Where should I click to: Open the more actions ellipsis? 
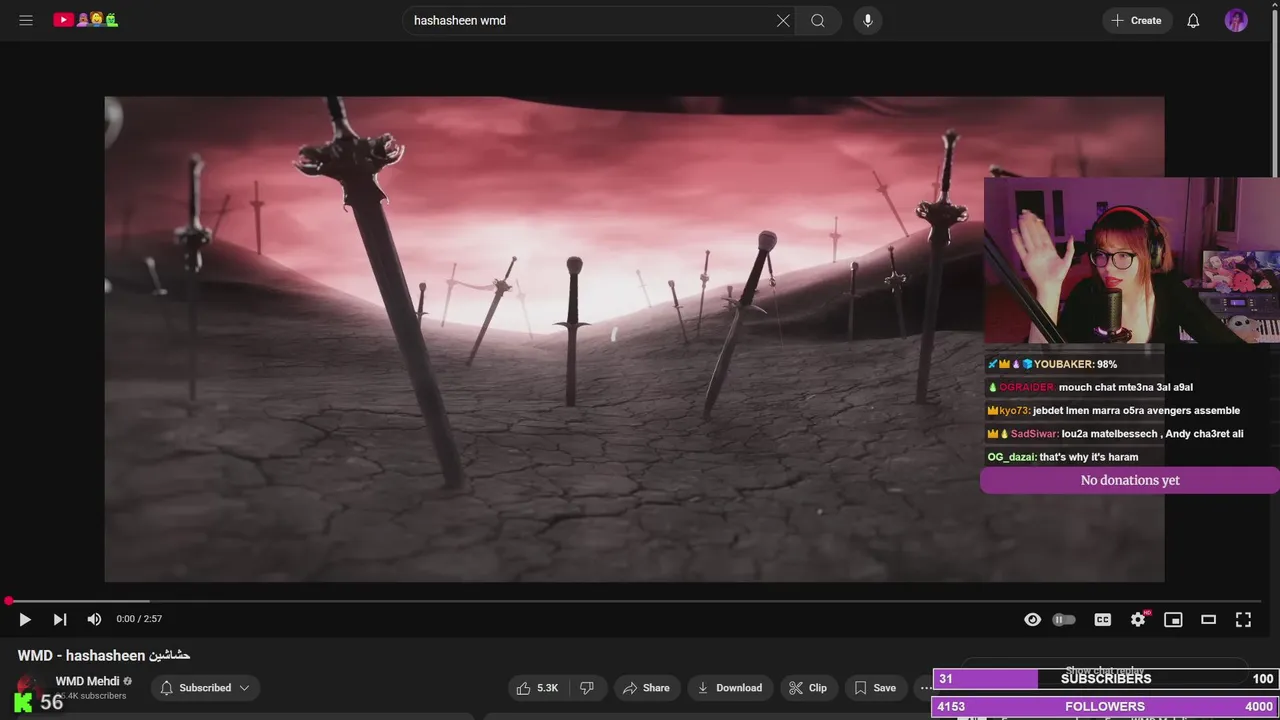click(924, 688)
